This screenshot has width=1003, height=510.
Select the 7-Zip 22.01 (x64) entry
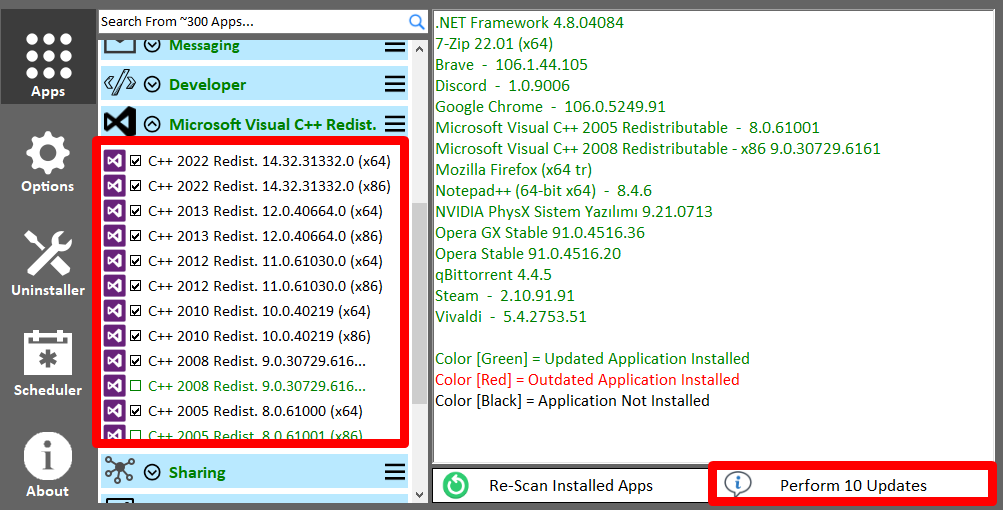click(494, 44)
